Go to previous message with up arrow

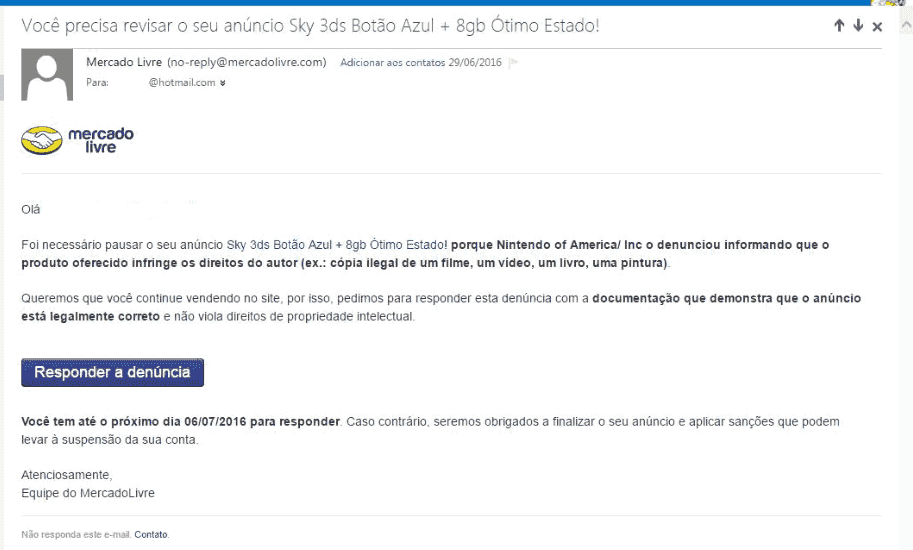pos(838,26)
